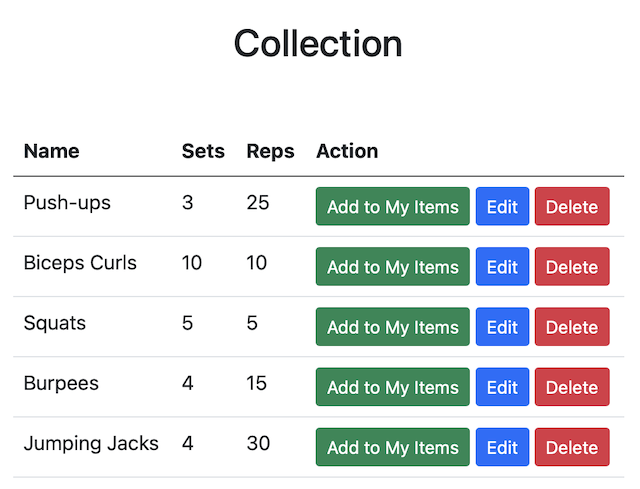Image resolution: width=640 pixels, height=489 pixels.
Task: Click the Reps column header
Action: (270, 151)
